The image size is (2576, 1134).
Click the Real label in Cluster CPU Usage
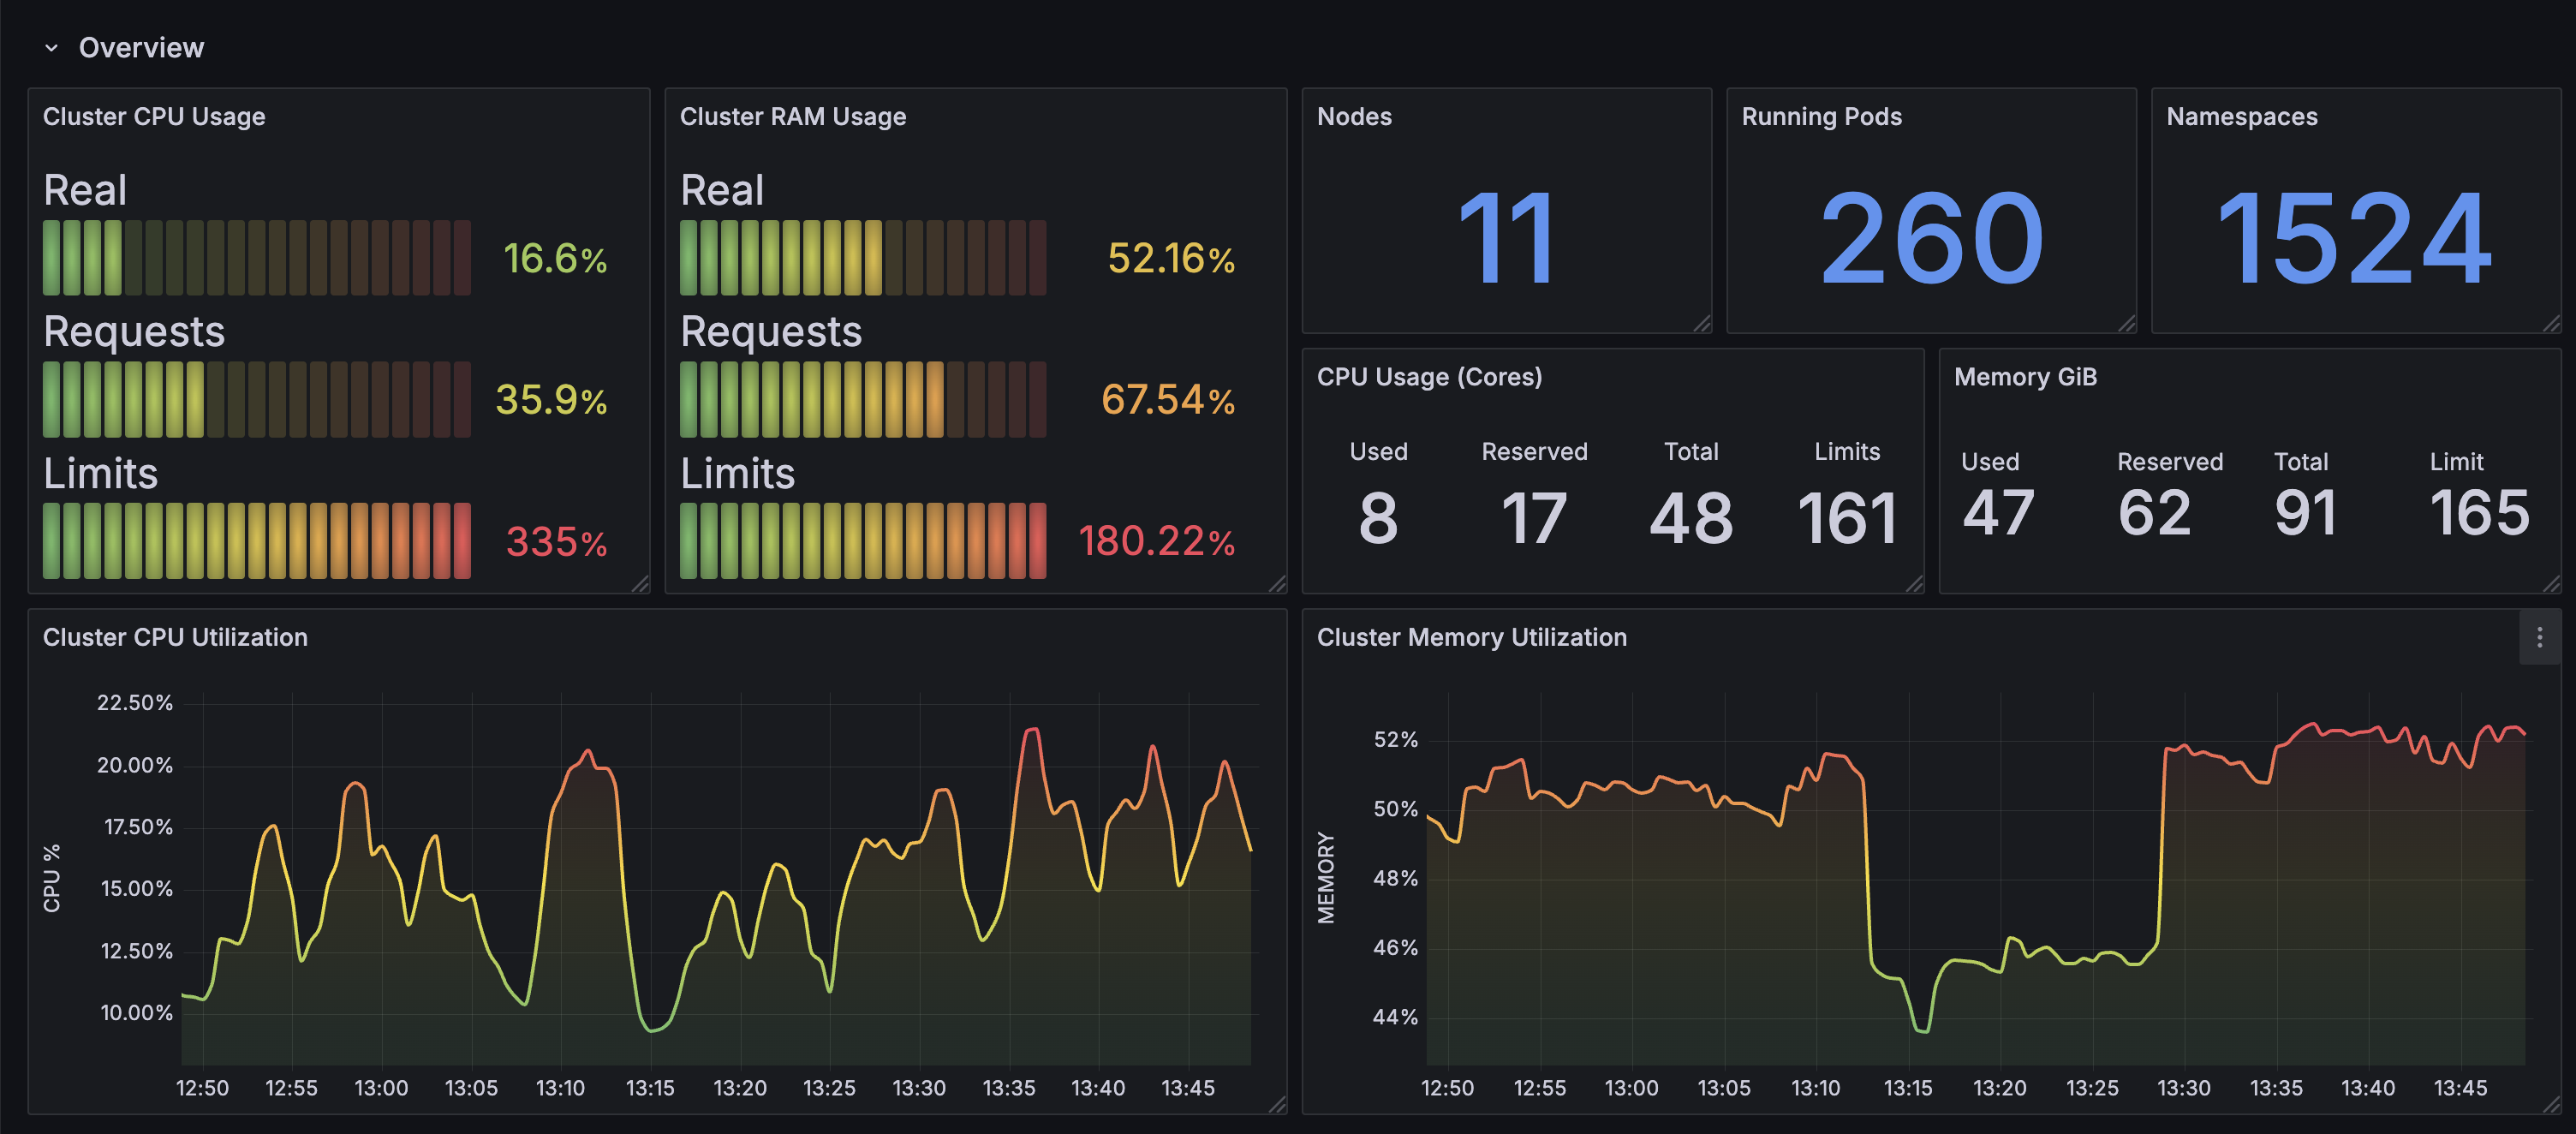(85, 190)
